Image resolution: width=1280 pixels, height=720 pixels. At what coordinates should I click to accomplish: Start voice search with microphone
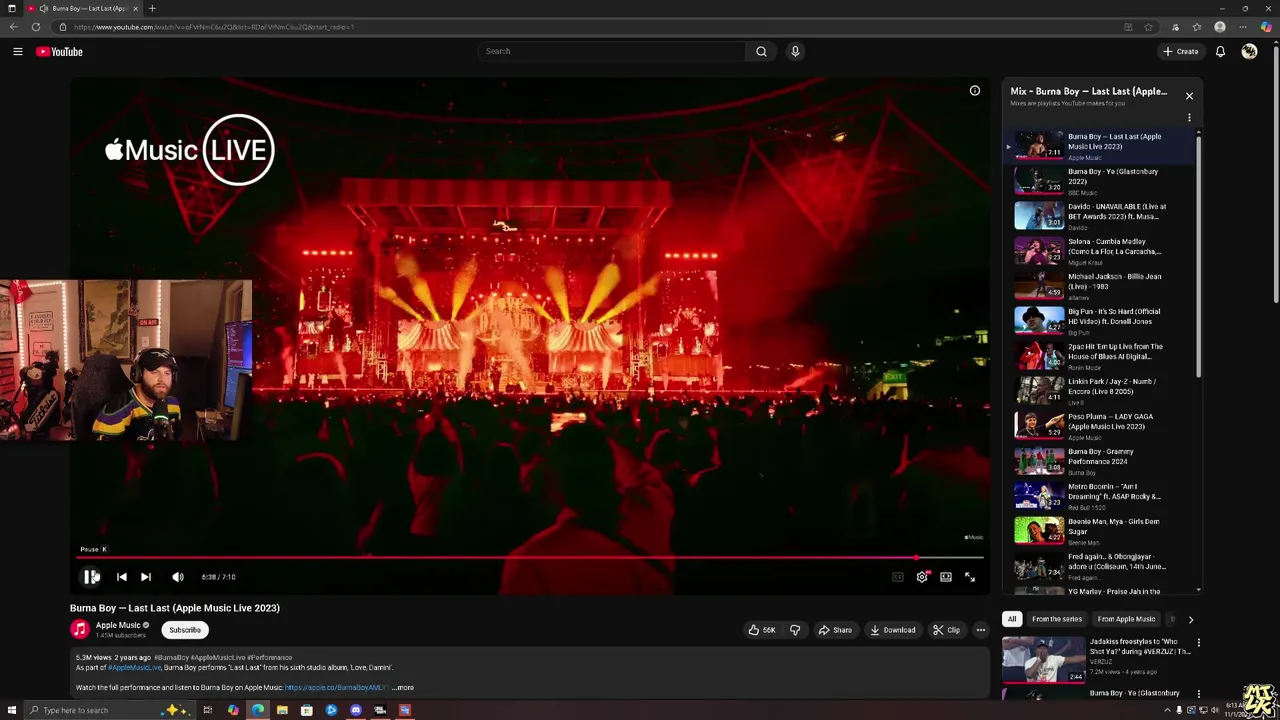795,51
